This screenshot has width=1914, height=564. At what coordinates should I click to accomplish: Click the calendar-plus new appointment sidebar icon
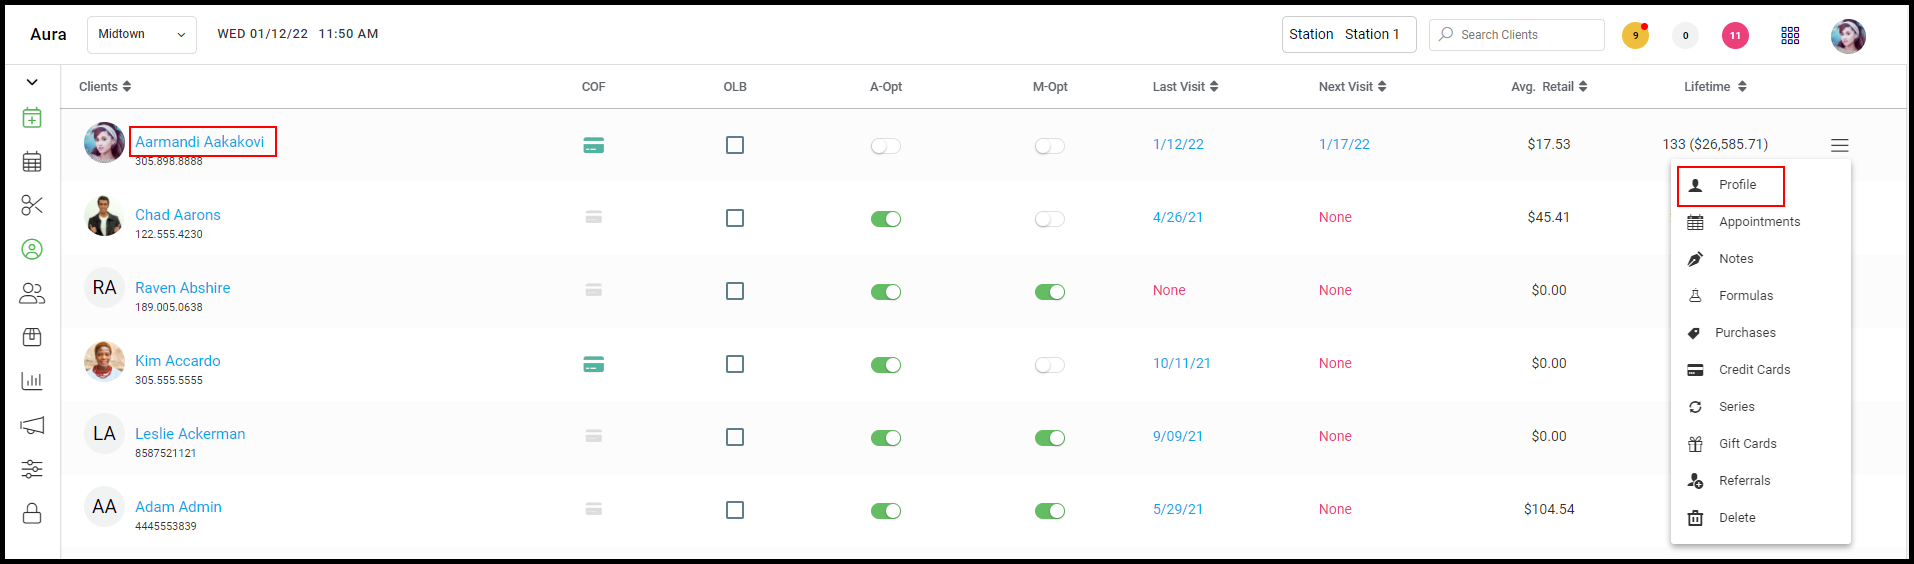click(x=32, y=118)
